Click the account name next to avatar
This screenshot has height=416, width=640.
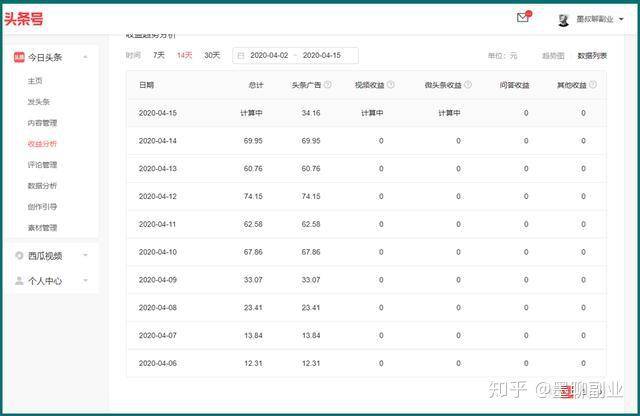click(x=595, y=19)
